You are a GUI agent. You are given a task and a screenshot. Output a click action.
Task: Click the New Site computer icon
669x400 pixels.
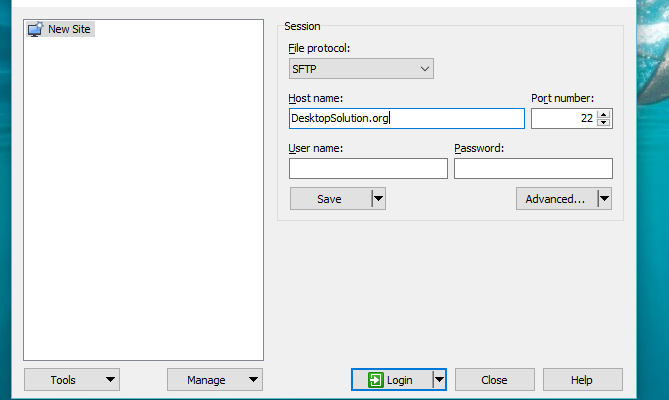pyautogui.click(x=35, y=29)
